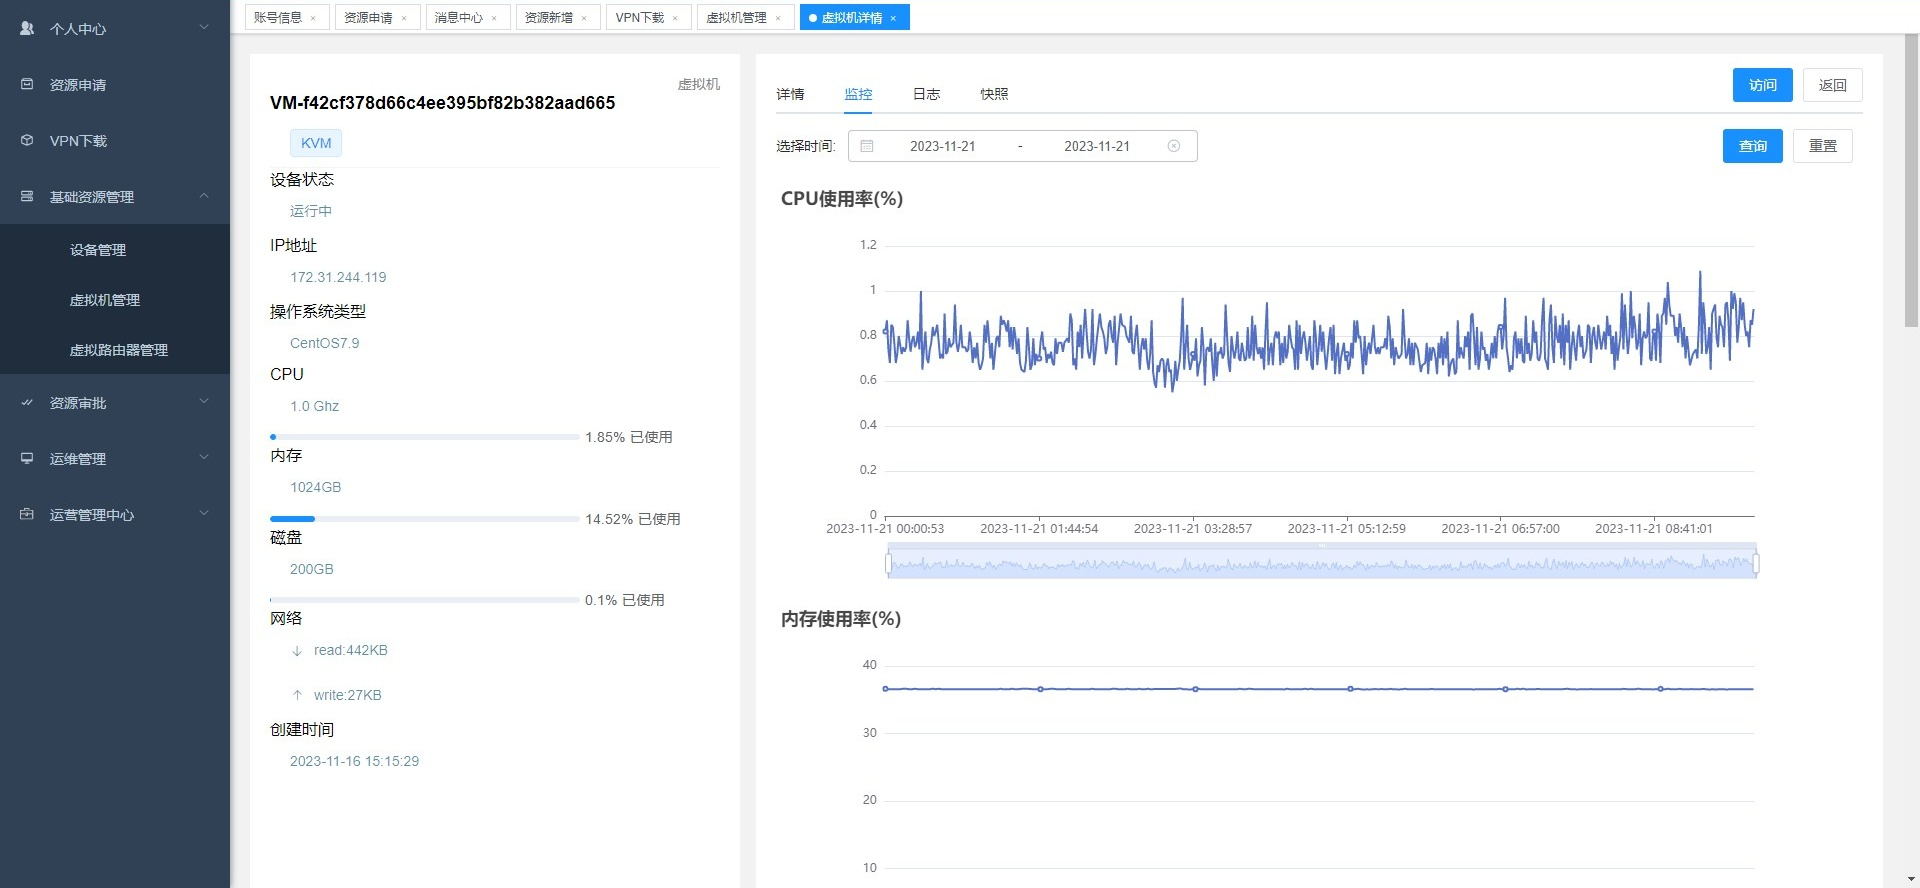Select the 监控 tab

click(x=858, y=94)
